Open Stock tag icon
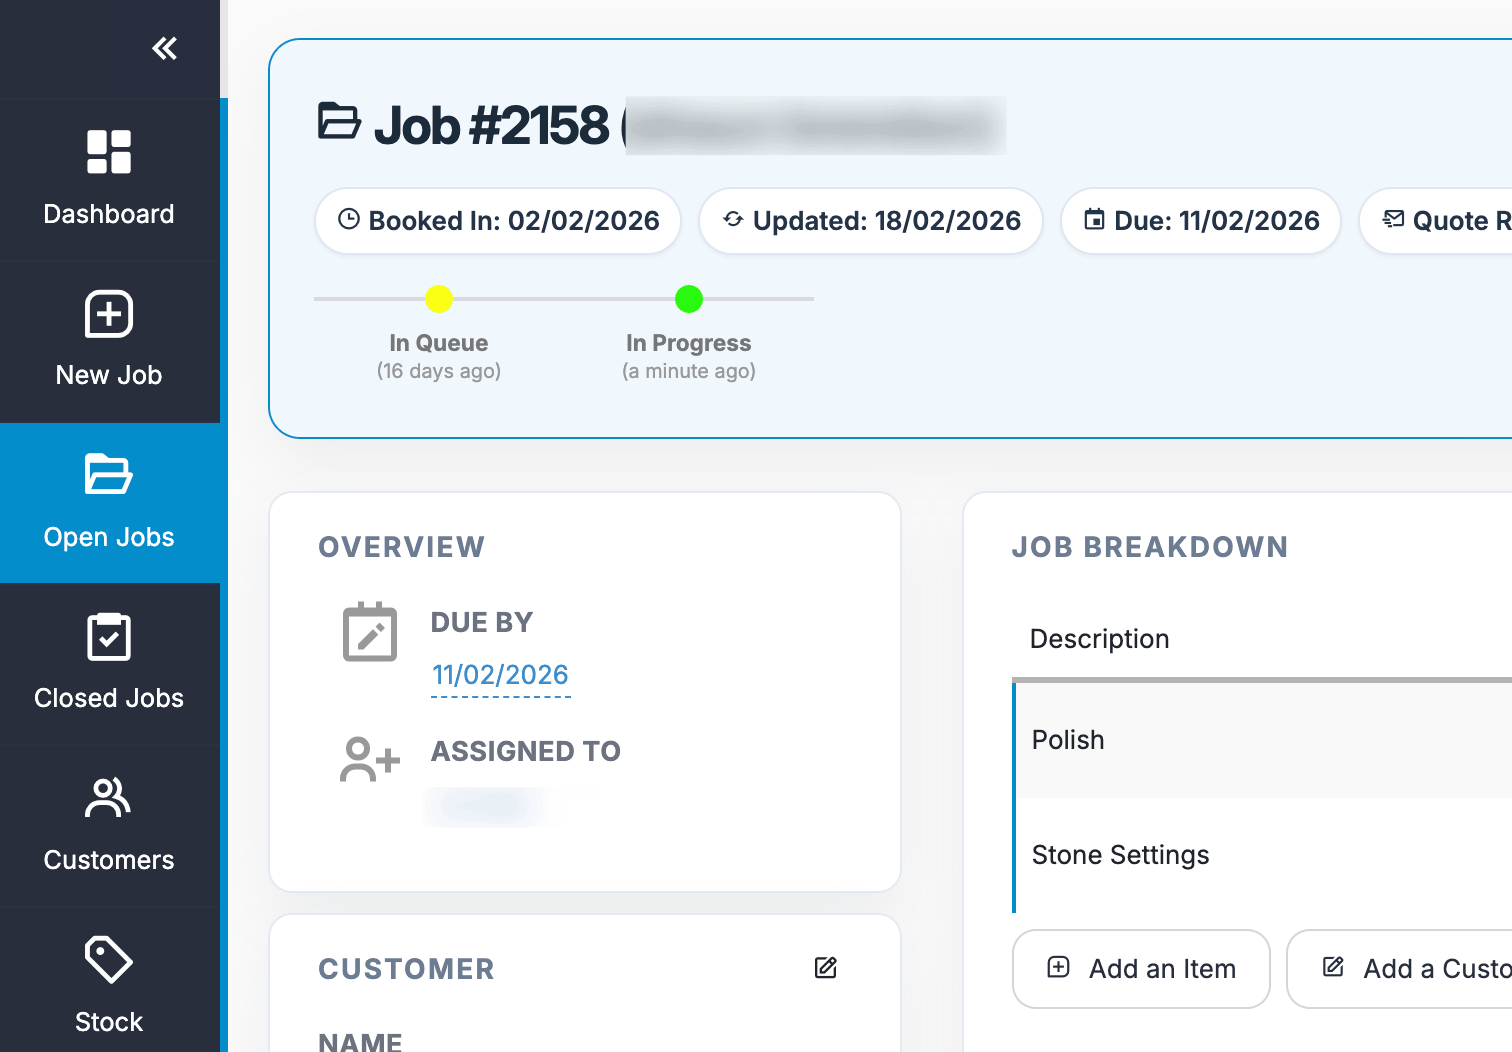 [109, 960]
